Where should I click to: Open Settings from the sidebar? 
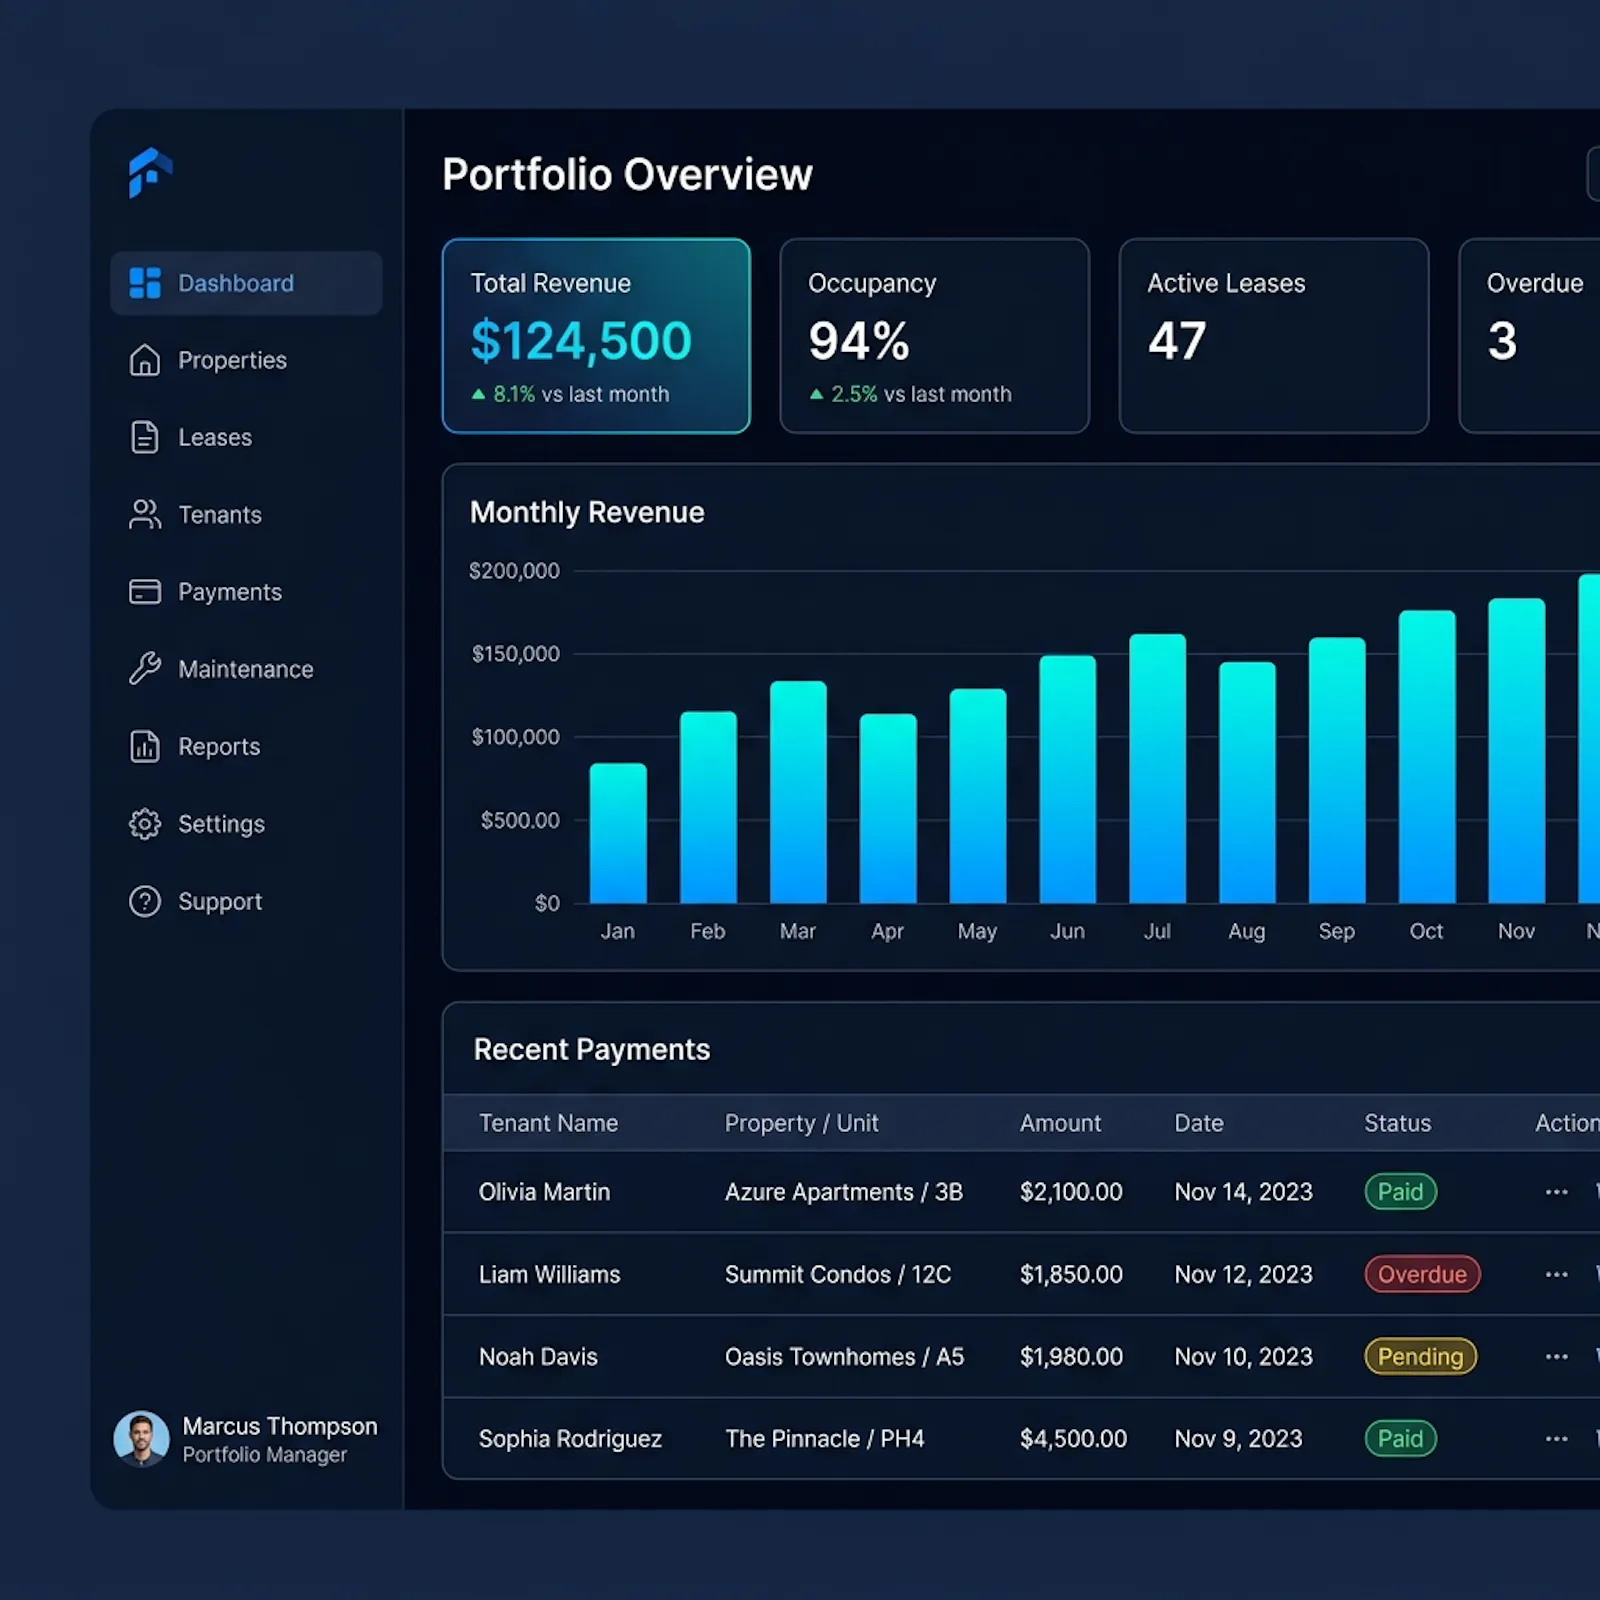tap(246, 824)
